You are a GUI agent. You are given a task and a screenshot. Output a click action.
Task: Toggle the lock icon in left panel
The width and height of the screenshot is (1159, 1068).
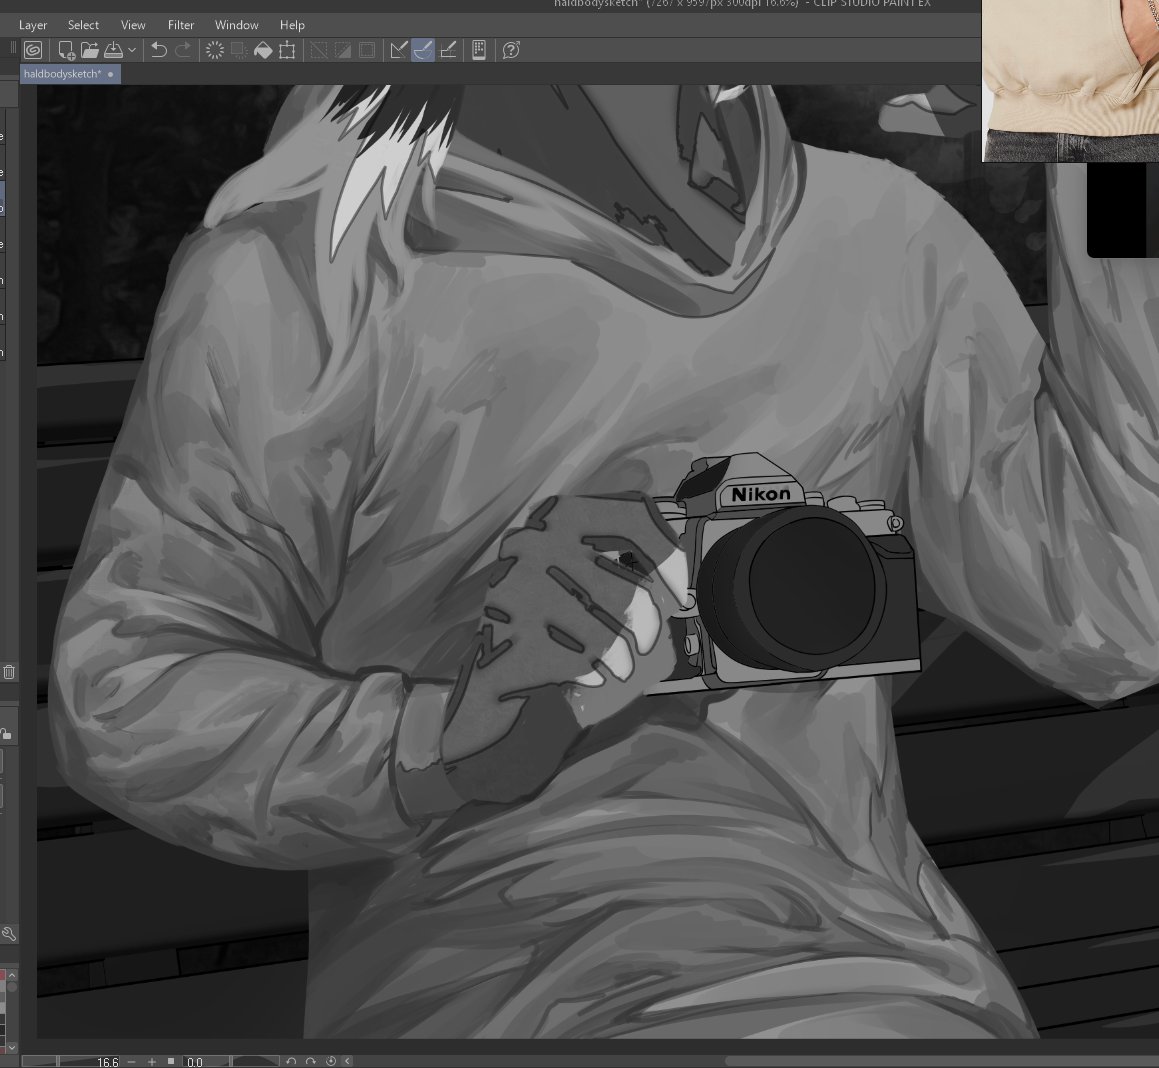[6, 733]
